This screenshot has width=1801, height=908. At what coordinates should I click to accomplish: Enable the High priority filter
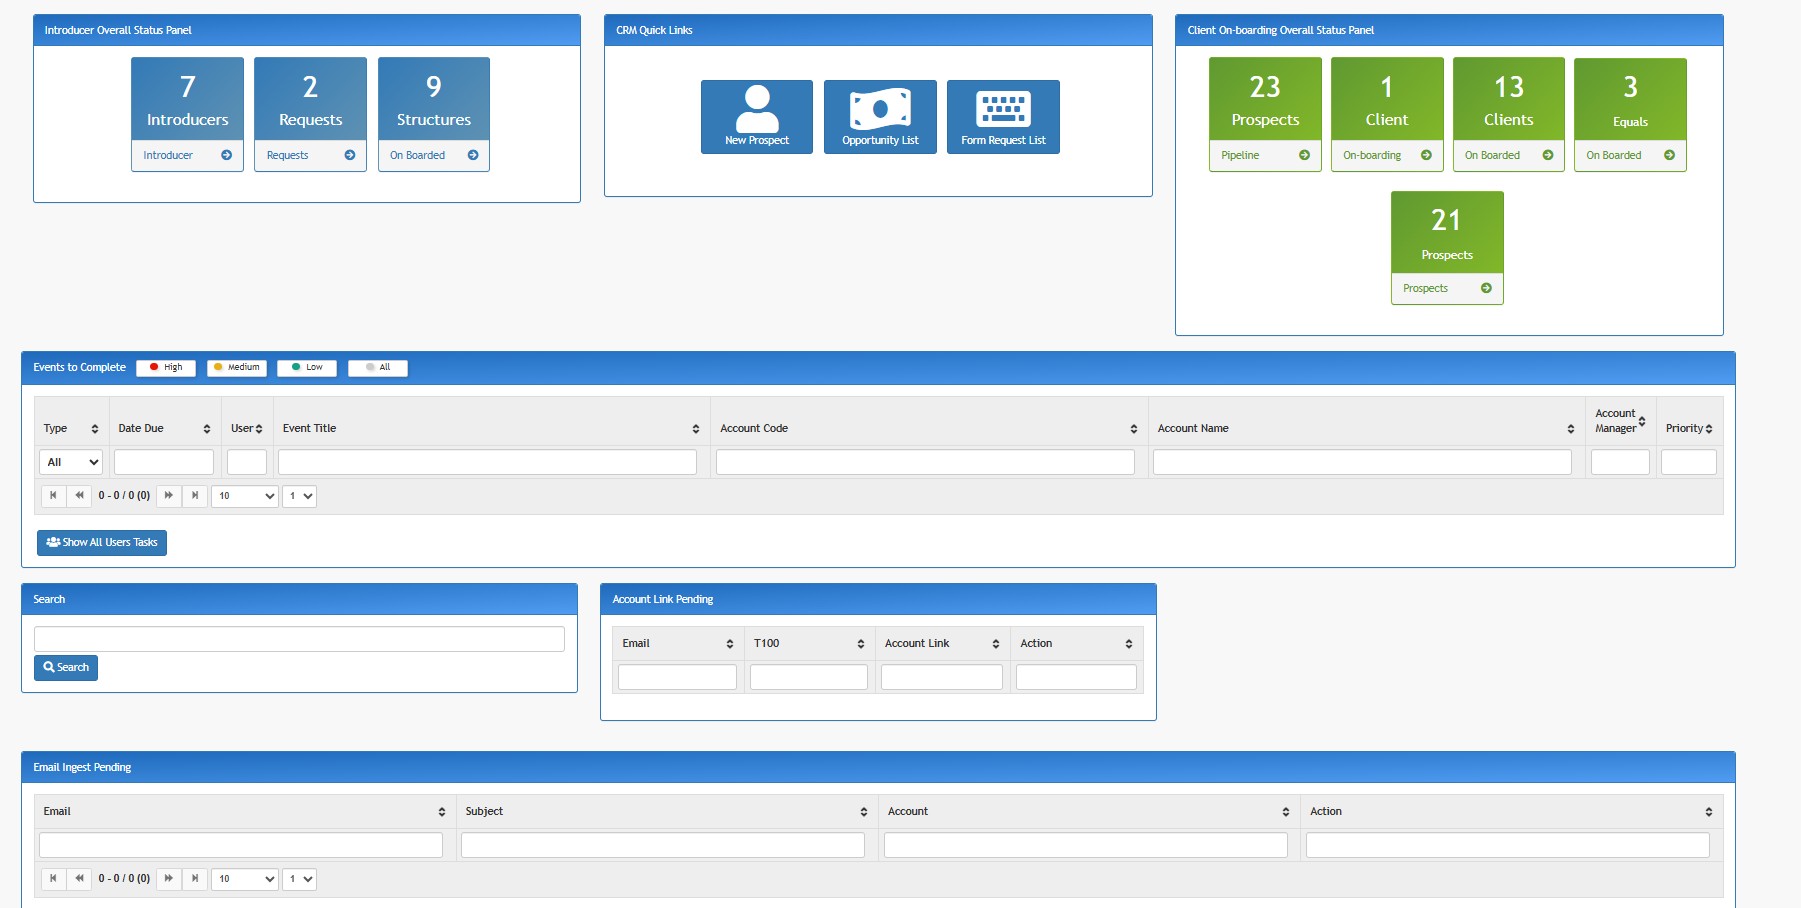point(165,367)
